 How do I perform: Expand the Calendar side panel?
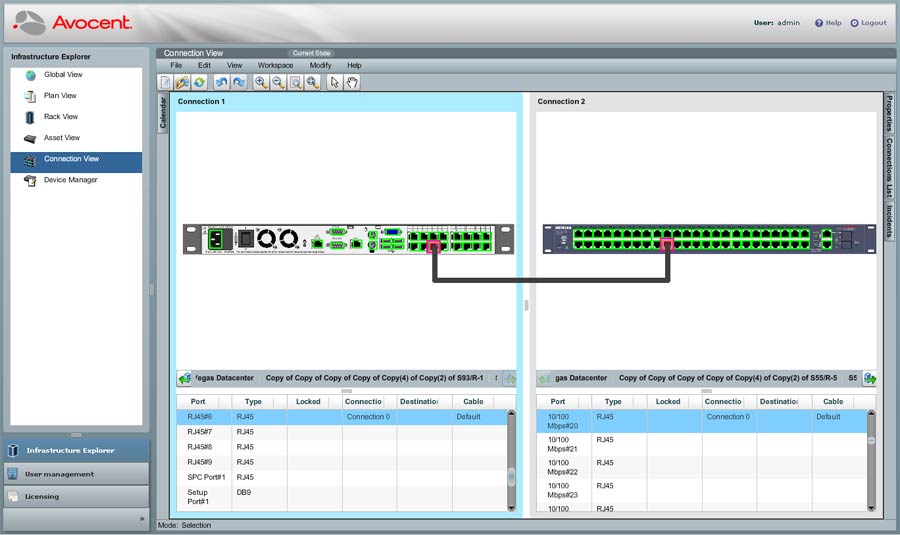click(164, 112)
